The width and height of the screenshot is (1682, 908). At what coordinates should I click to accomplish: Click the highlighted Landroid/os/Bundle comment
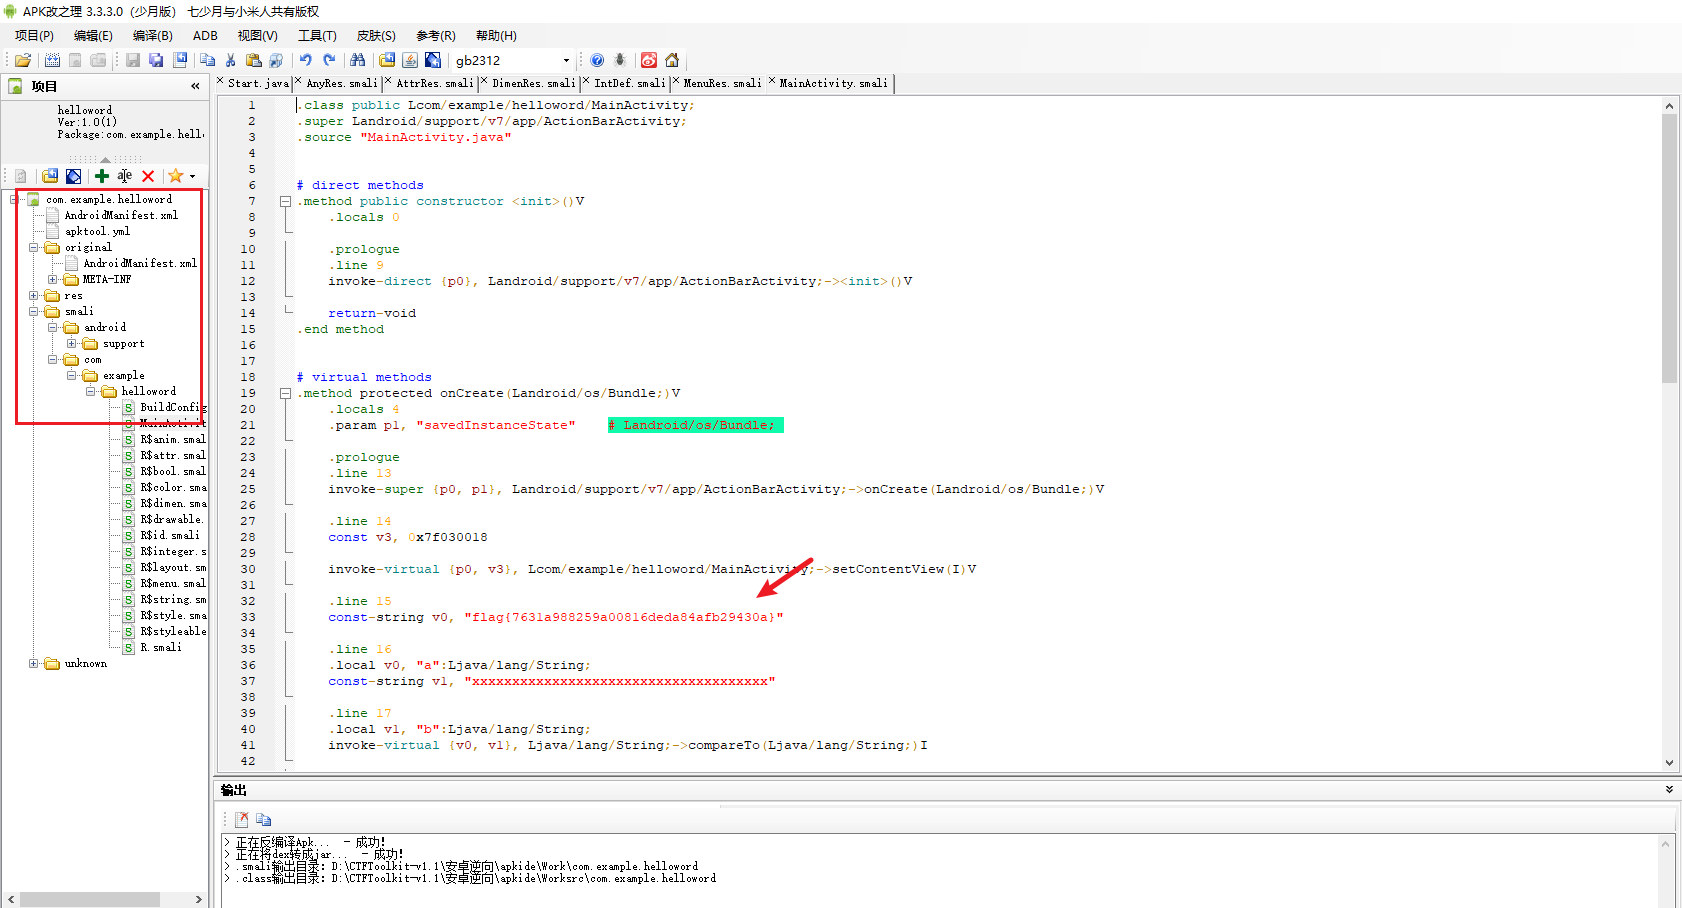tap(696, 425)
